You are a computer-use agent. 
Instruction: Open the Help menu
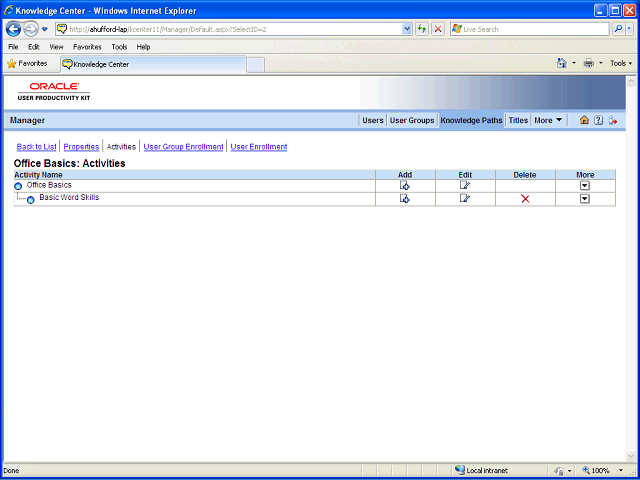(x=143, y=47)
